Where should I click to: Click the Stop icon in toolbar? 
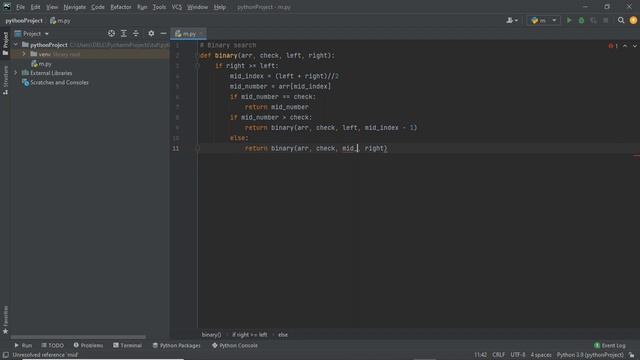point(606,20)
